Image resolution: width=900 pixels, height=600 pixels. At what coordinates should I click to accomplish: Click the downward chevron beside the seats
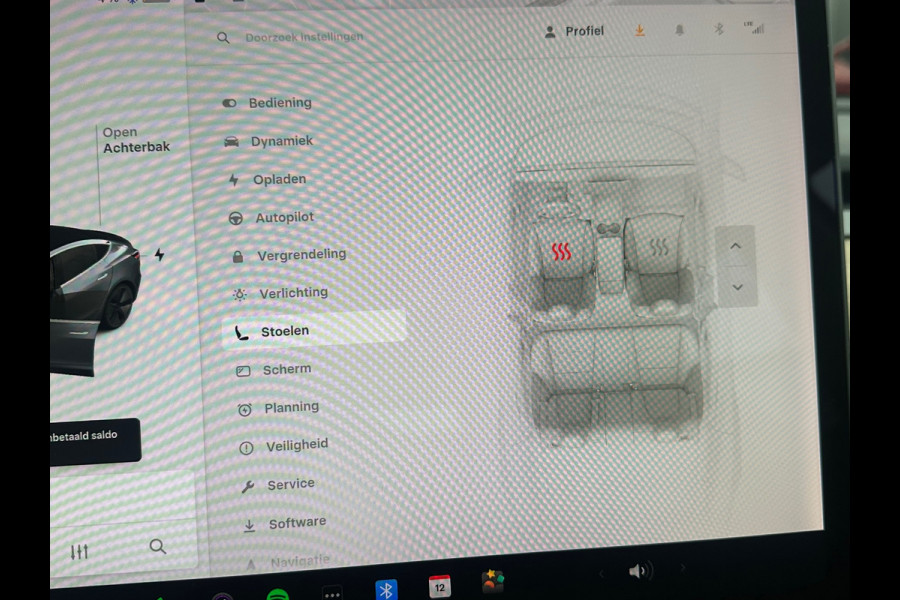coord(737,288)
